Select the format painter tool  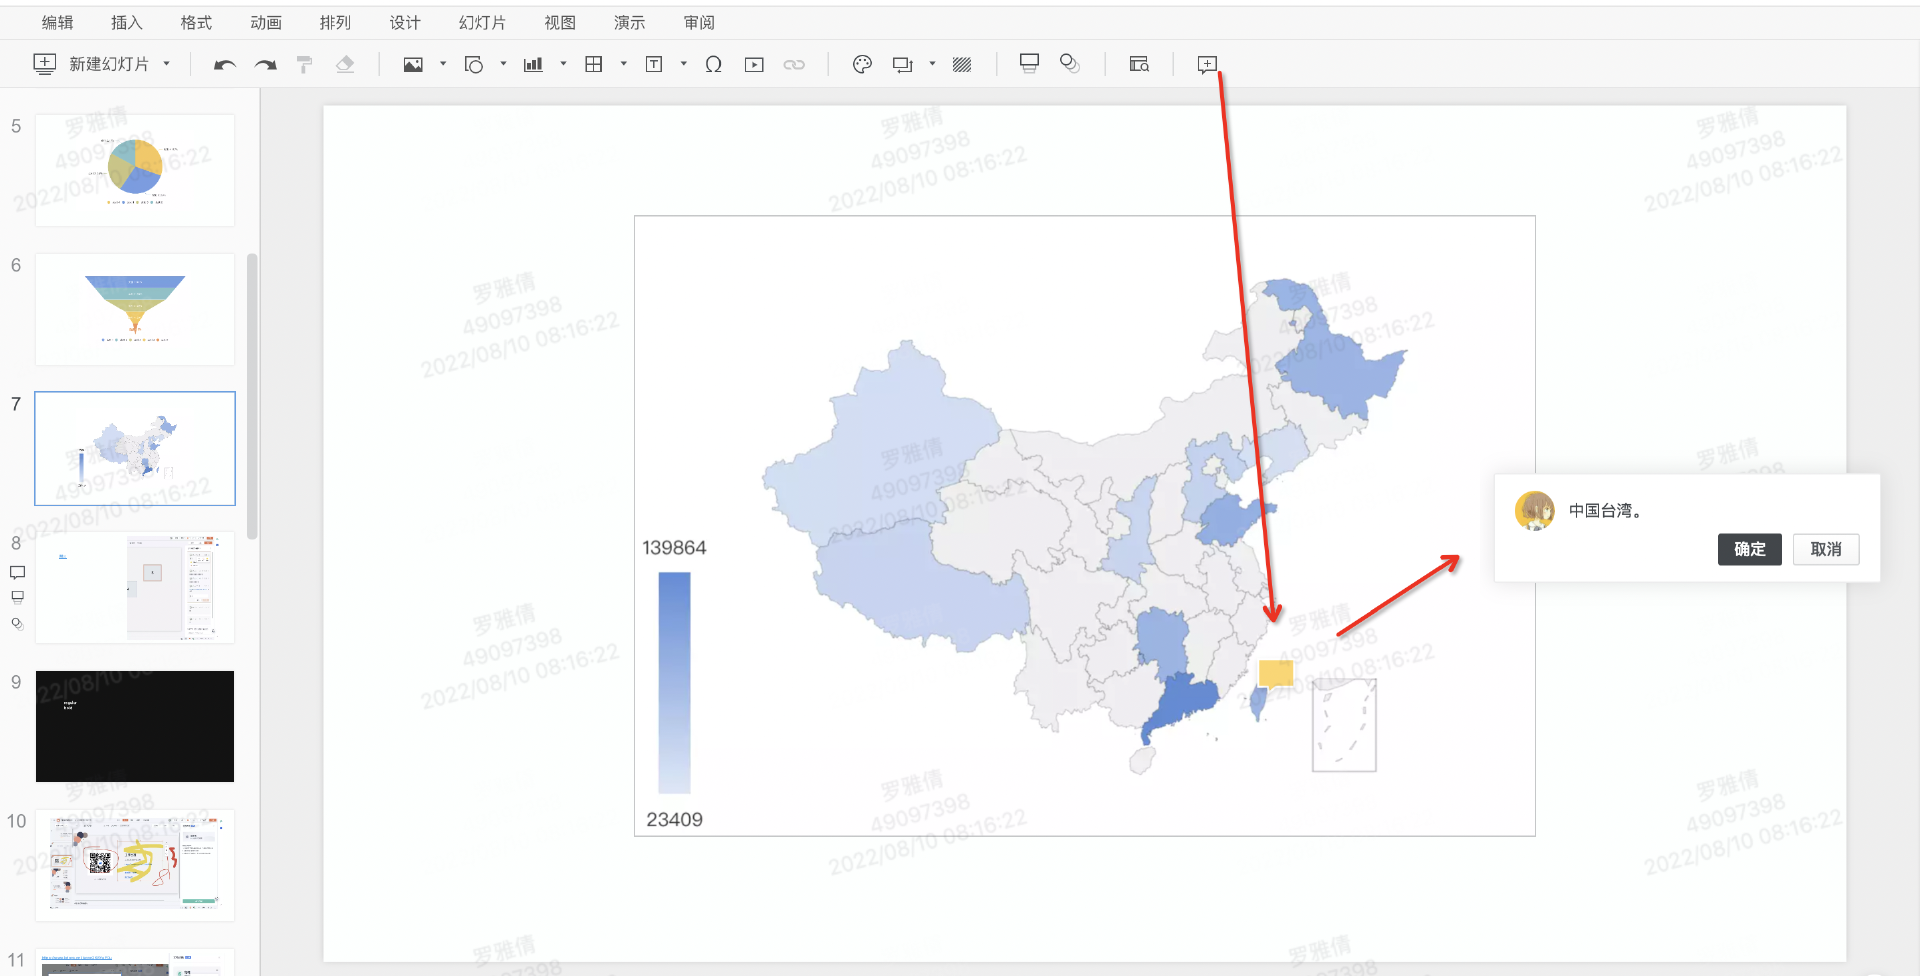click(305, 65)
